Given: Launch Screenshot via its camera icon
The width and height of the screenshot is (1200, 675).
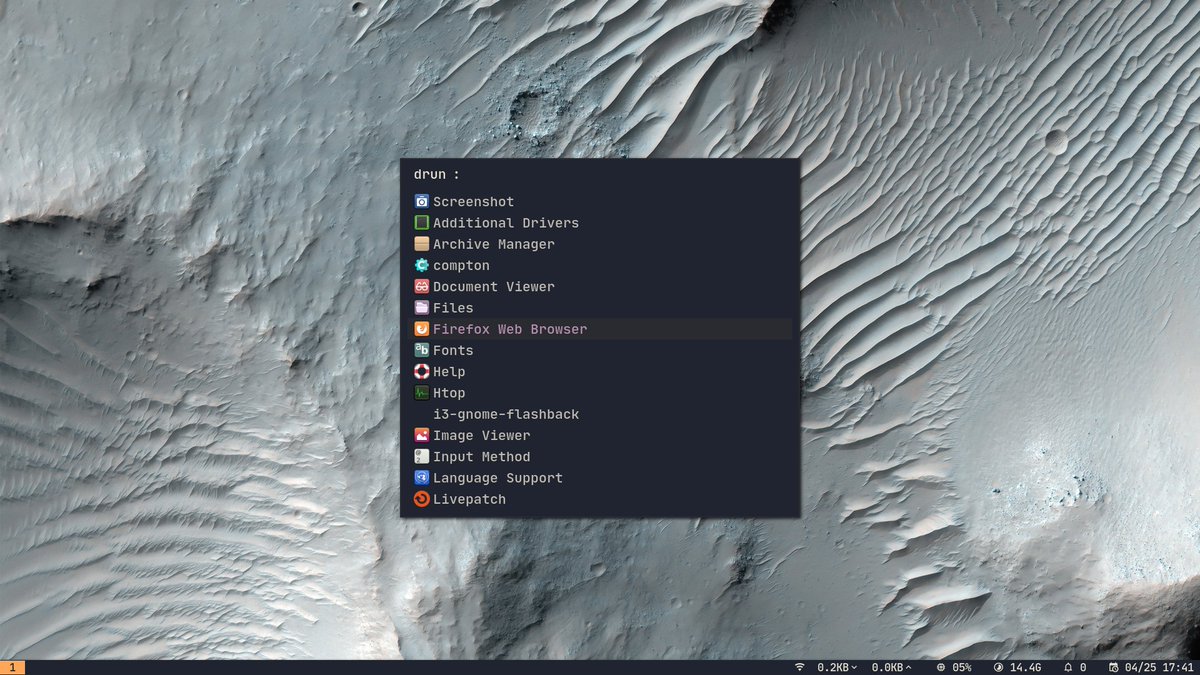Looking at the screenshot, I should (x=421, y=201).
